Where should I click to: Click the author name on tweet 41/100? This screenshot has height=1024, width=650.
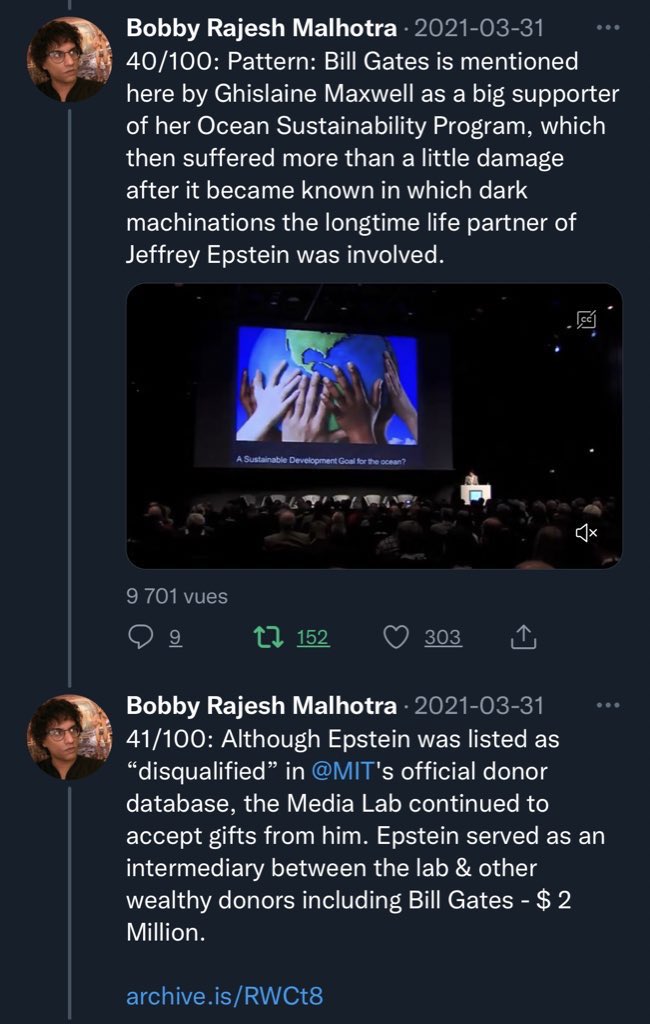pos(261,706)
